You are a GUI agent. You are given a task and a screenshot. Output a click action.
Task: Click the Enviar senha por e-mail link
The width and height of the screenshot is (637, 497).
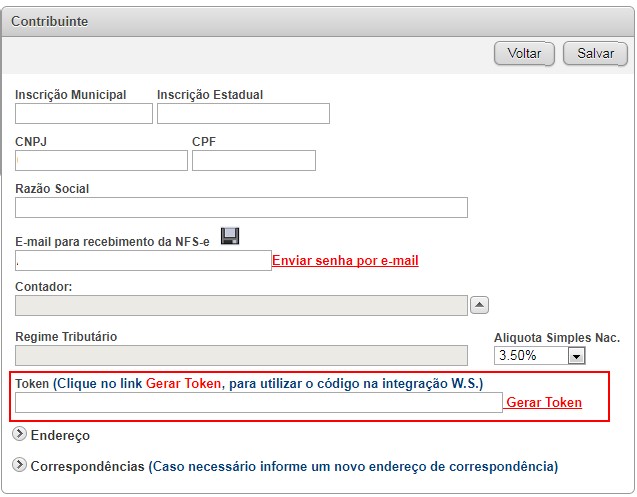(x=345, y=261)
